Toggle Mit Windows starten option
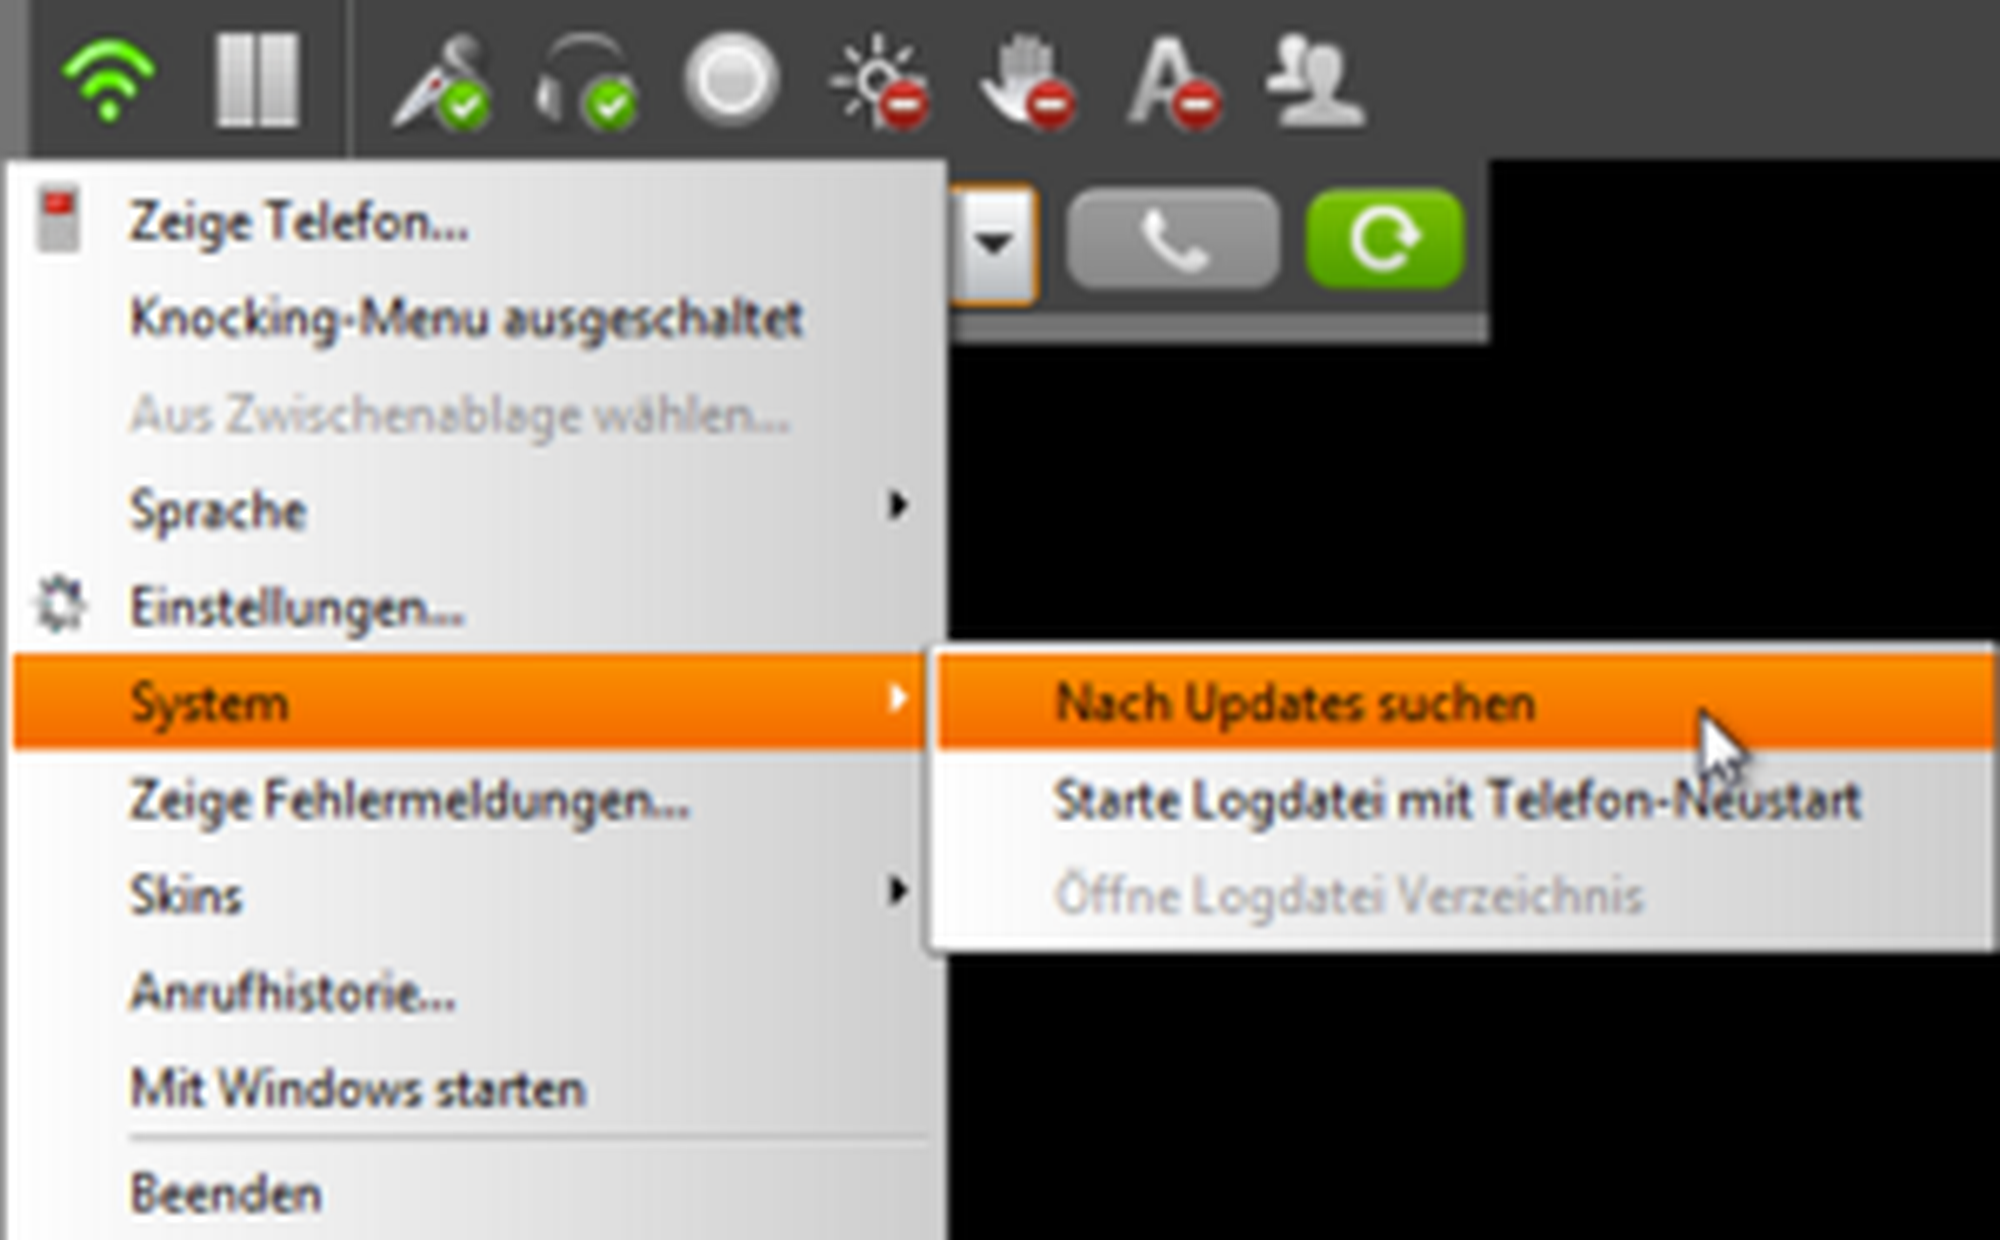 (x=470, y=1088)
